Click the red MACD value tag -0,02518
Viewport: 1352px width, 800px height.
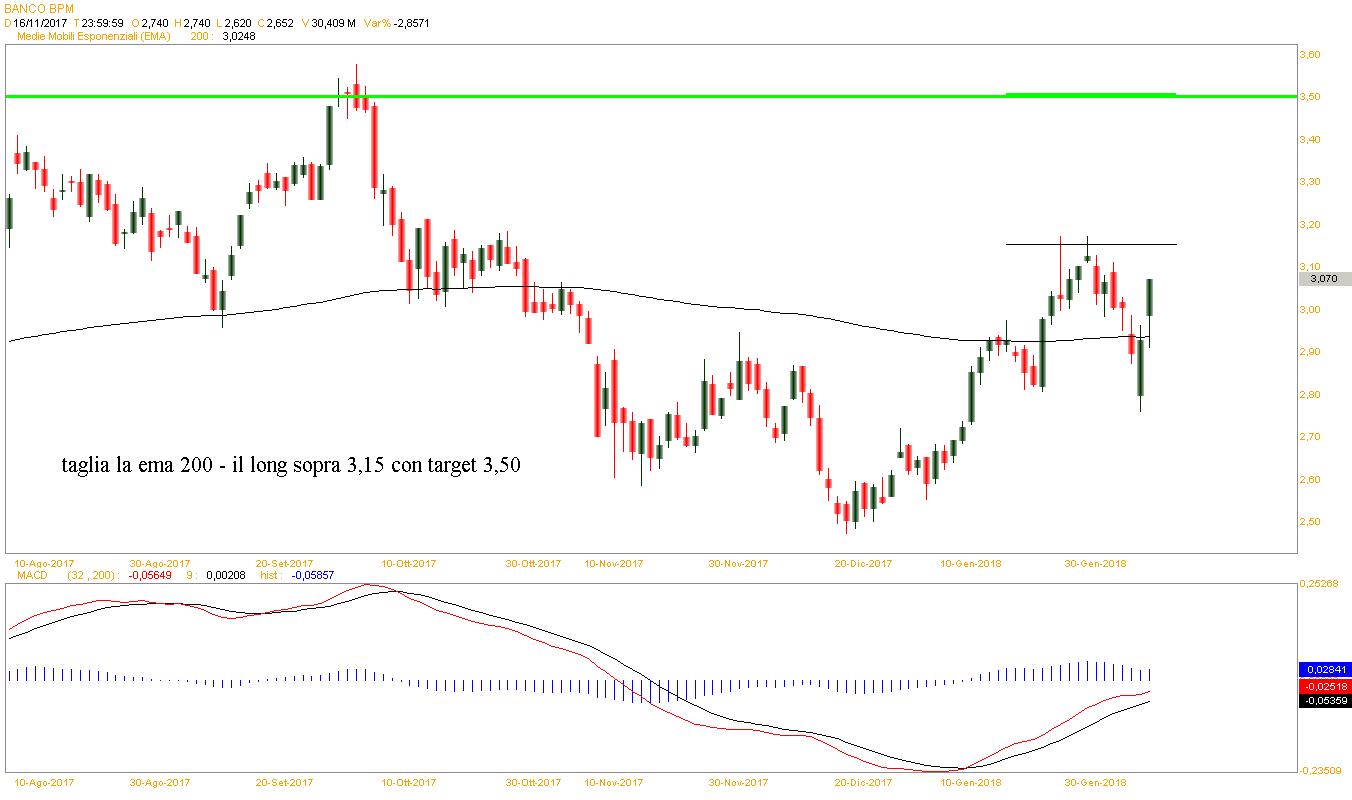click(x=1322, y=686)
